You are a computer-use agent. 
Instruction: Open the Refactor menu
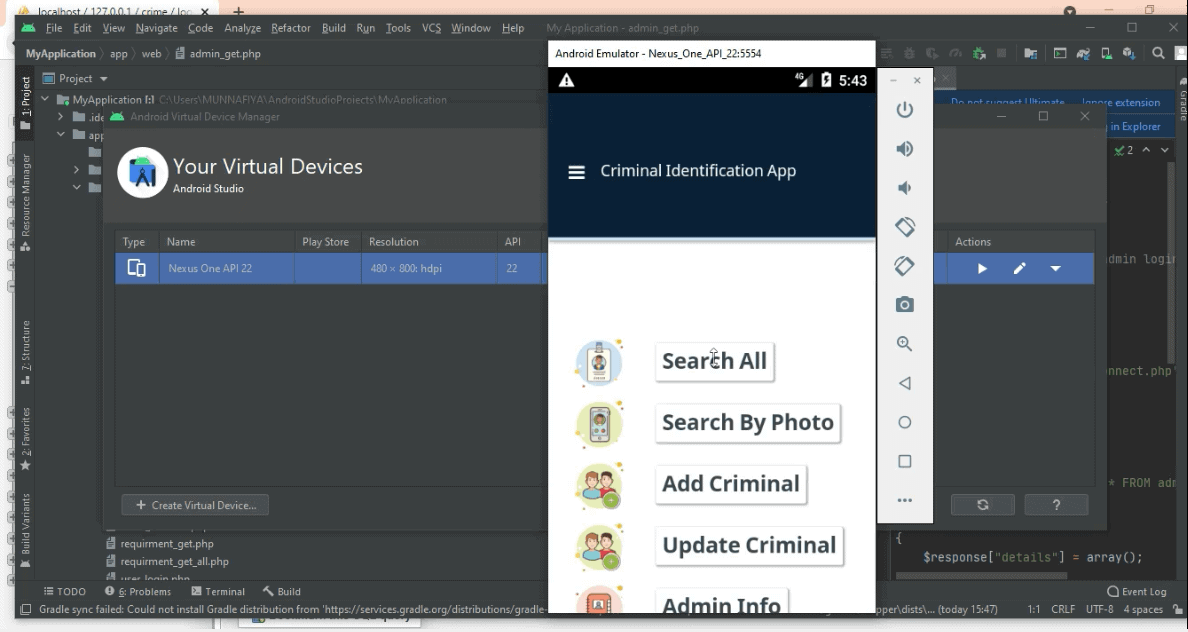tap(290, 28)
